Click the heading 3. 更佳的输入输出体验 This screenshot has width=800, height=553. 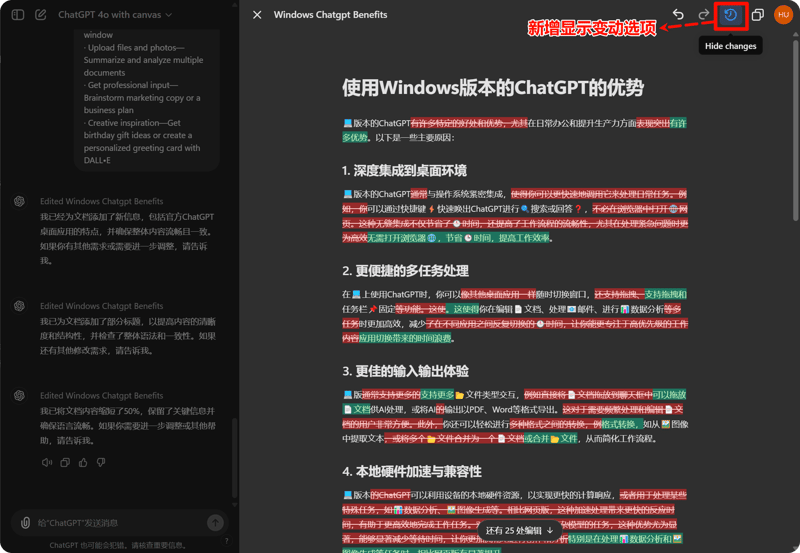tap(405, 371)
